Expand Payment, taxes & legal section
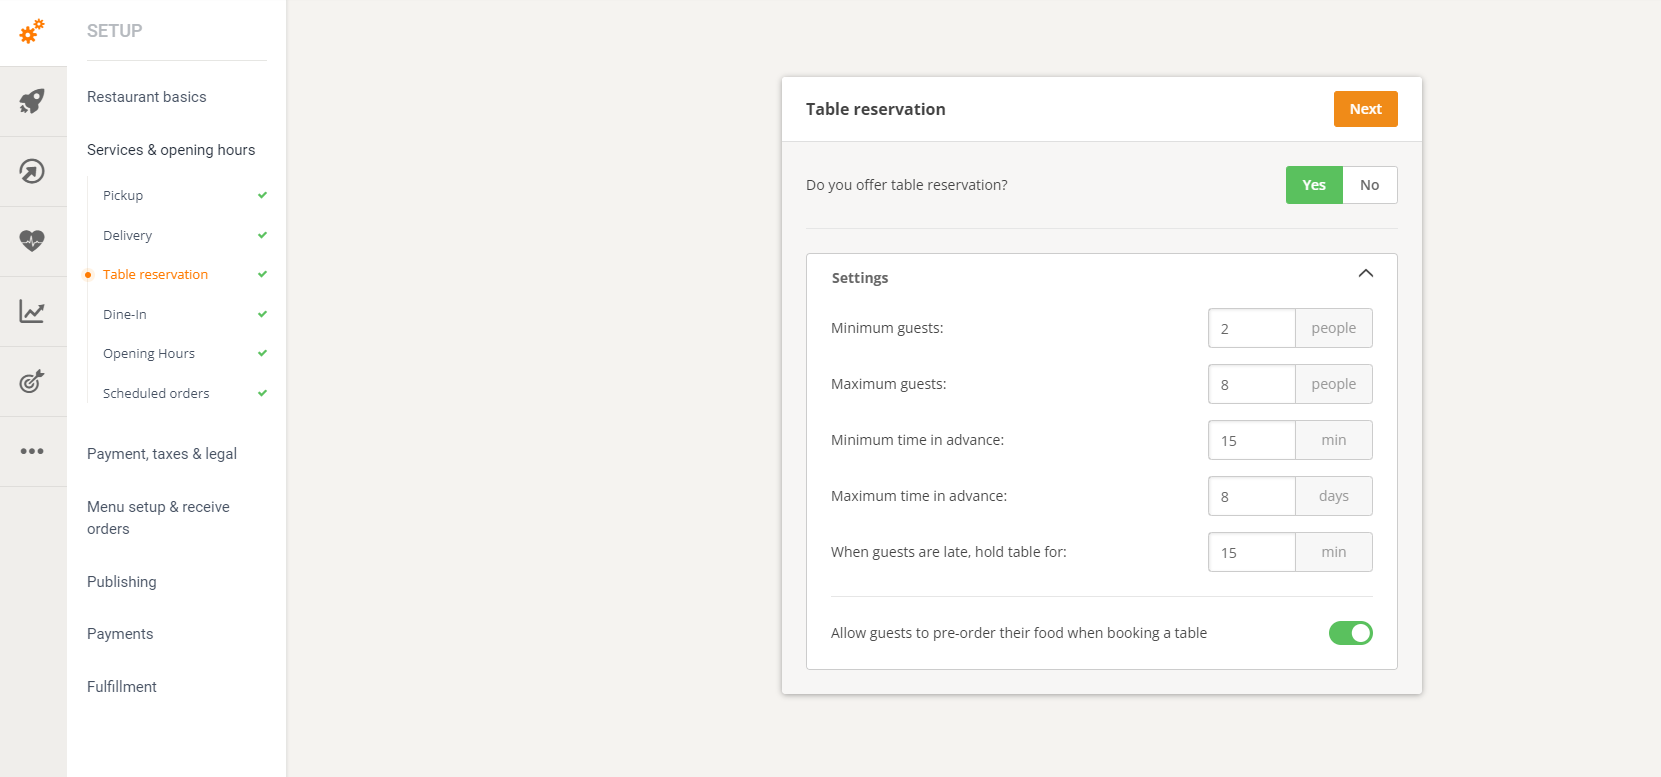This screenshot has height=777, width=1661. pyautogui.click(x=162, y=454)
